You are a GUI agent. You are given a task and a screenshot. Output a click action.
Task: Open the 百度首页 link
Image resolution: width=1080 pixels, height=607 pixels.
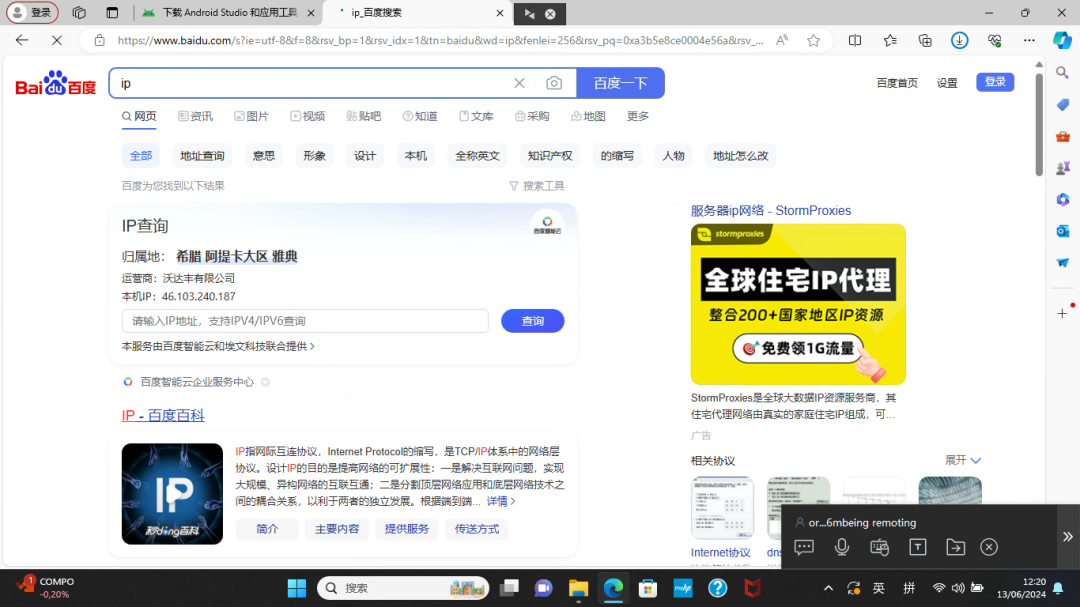pyautogui.click(x=897, y=83)
